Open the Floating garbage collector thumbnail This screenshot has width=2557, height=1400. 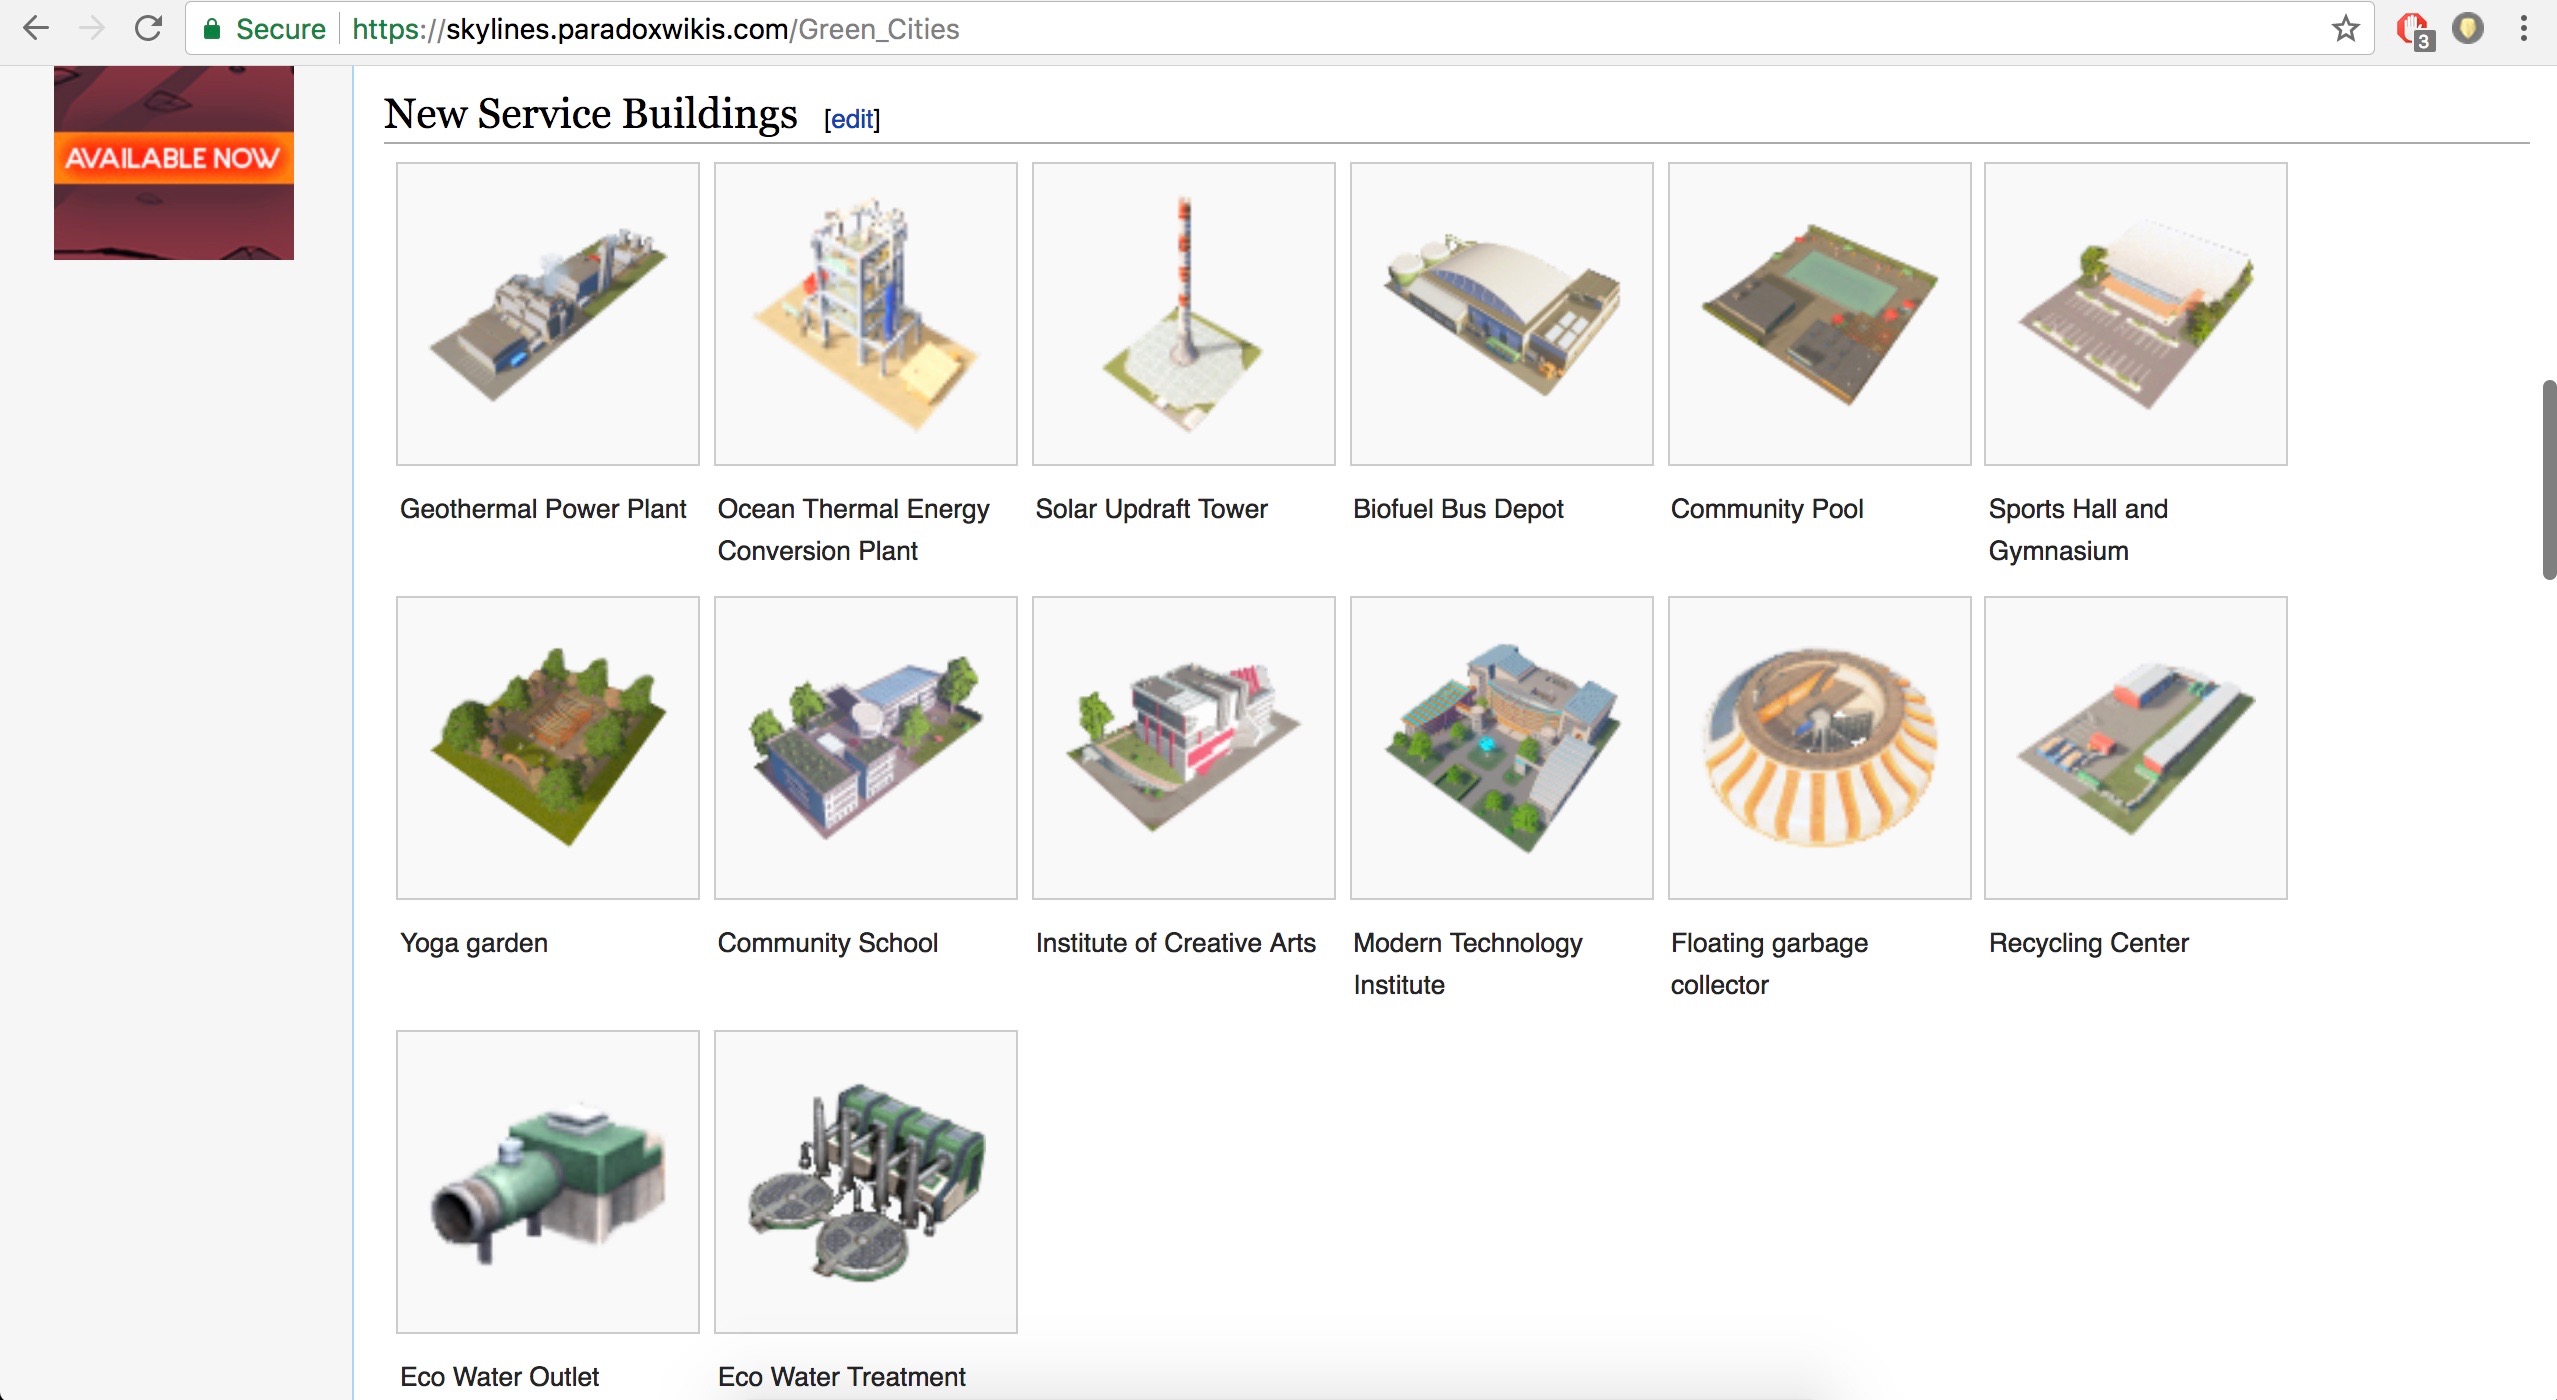(x=1818, y=747)
